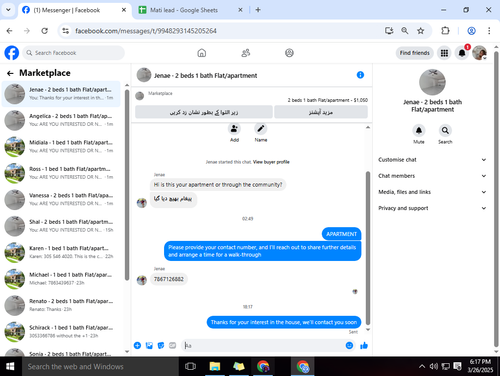Click View buyer profile link
The image size is (500, 376).
click(271, 162)
